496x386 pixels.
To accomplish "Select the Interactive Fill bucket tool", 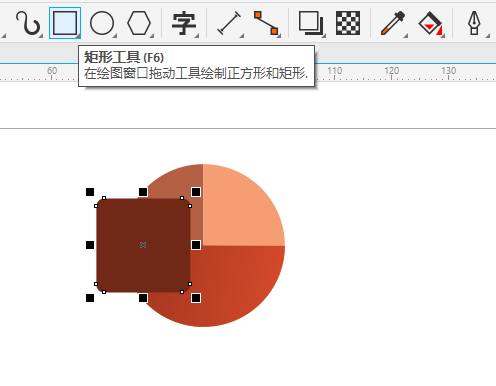I will pyautogui.click(x=430, y=23).
